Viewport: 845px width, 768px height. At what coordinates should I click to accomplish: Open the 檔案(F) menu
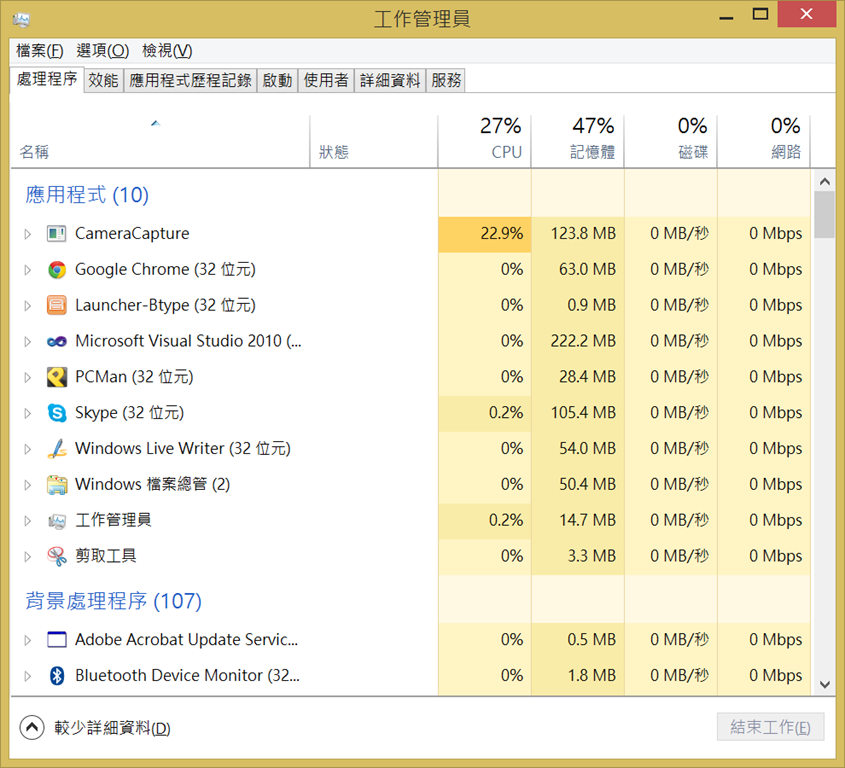point(40,51)
